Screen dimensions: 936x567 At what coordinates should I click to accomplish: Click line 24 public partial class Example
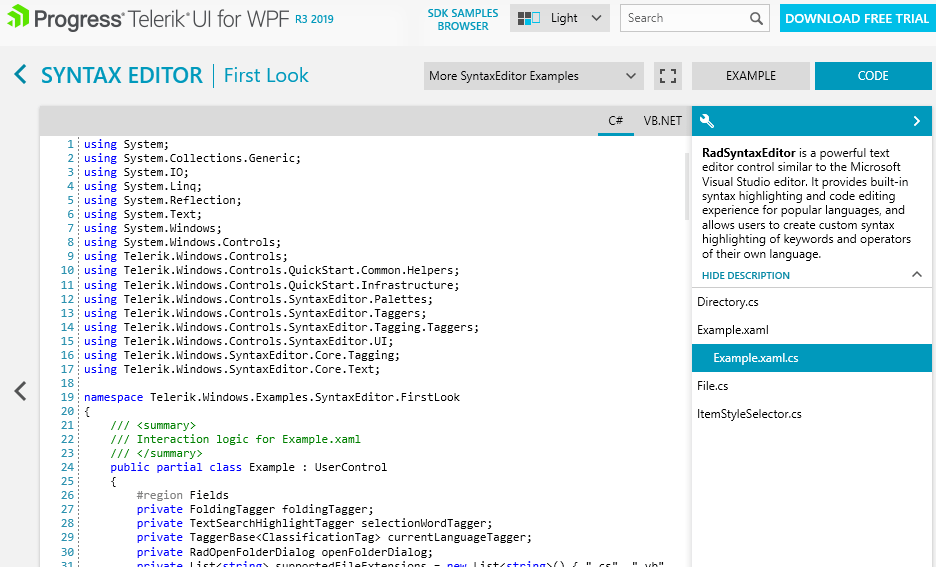[248, 467]
